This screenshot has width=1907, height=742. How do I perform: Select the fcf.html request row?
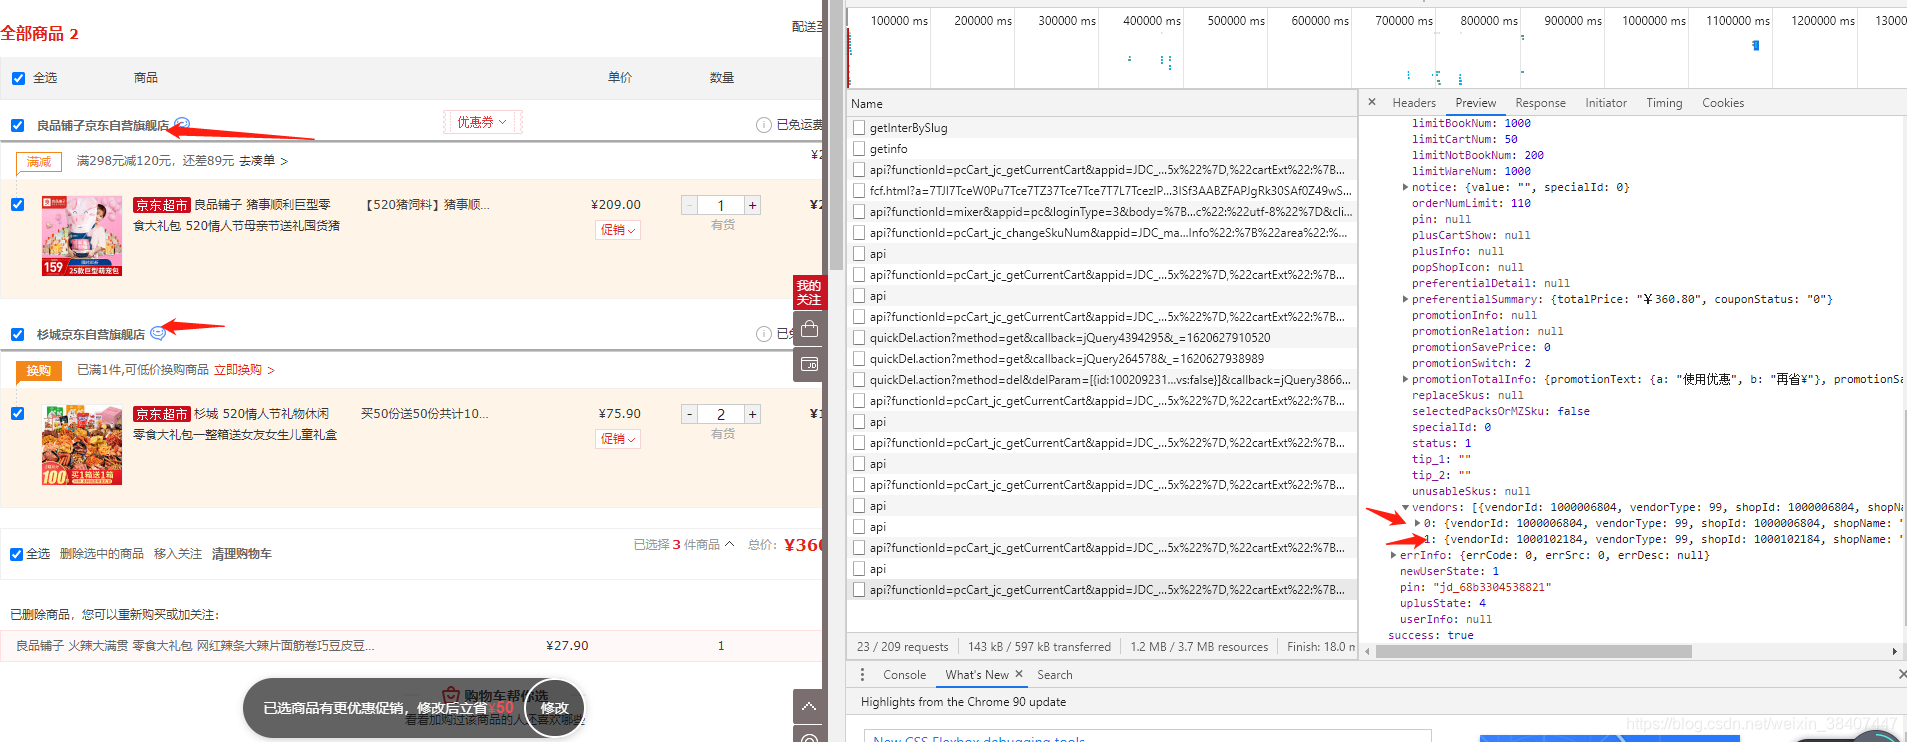[1101, 191]
